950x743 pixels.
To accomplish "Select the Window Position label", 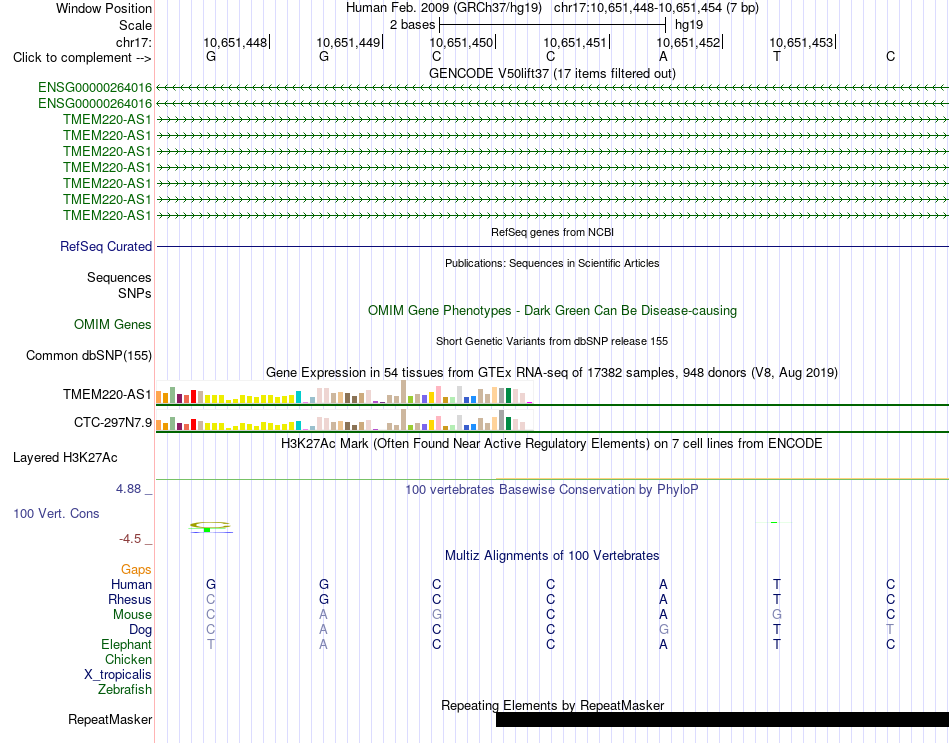I will [104, 8].
